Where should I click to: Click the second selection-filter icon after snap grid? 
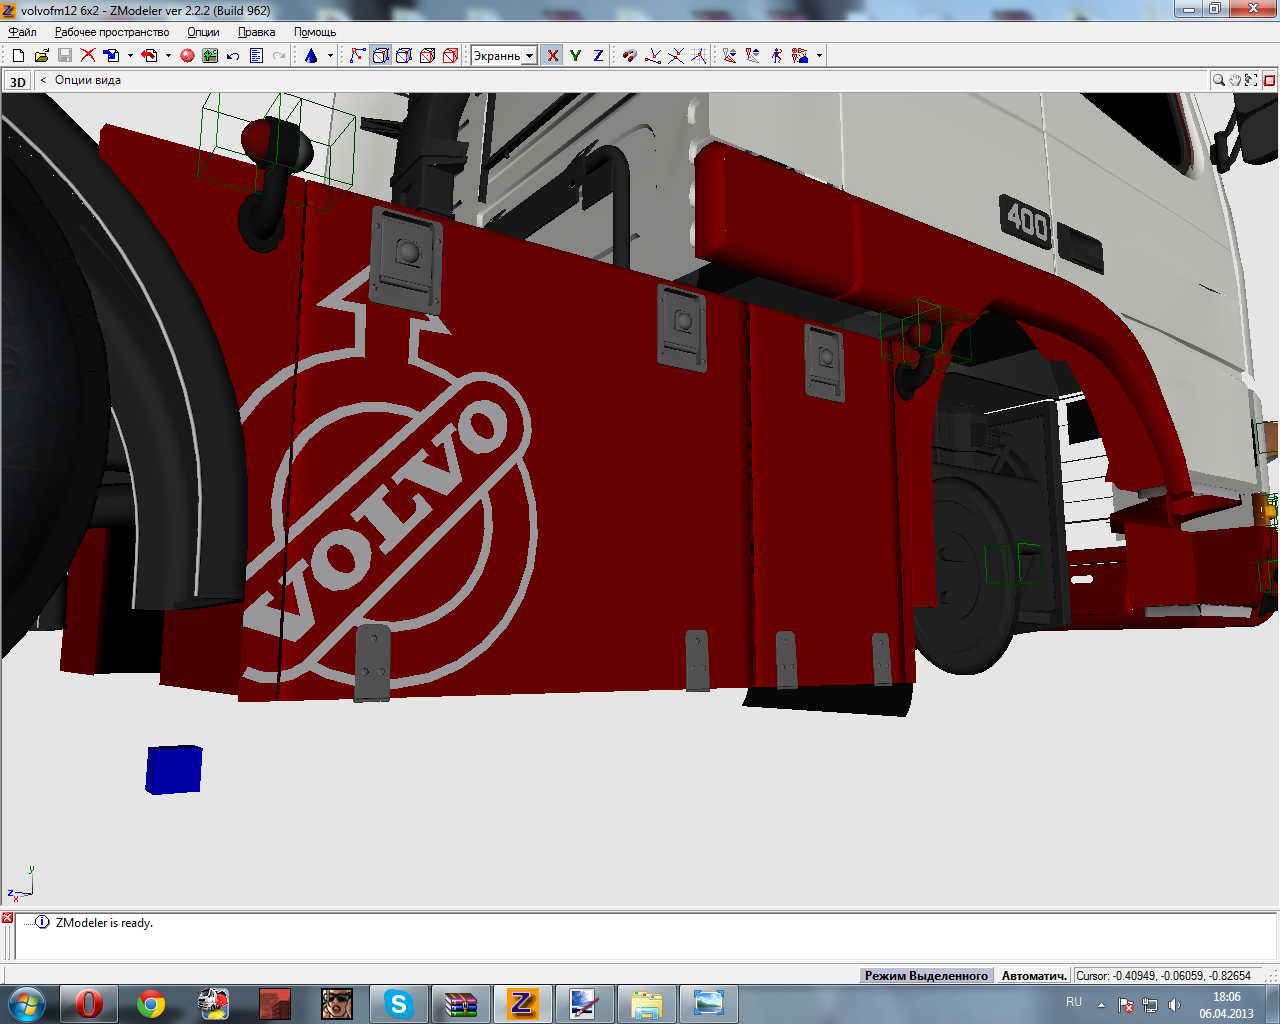coord(753,56)
